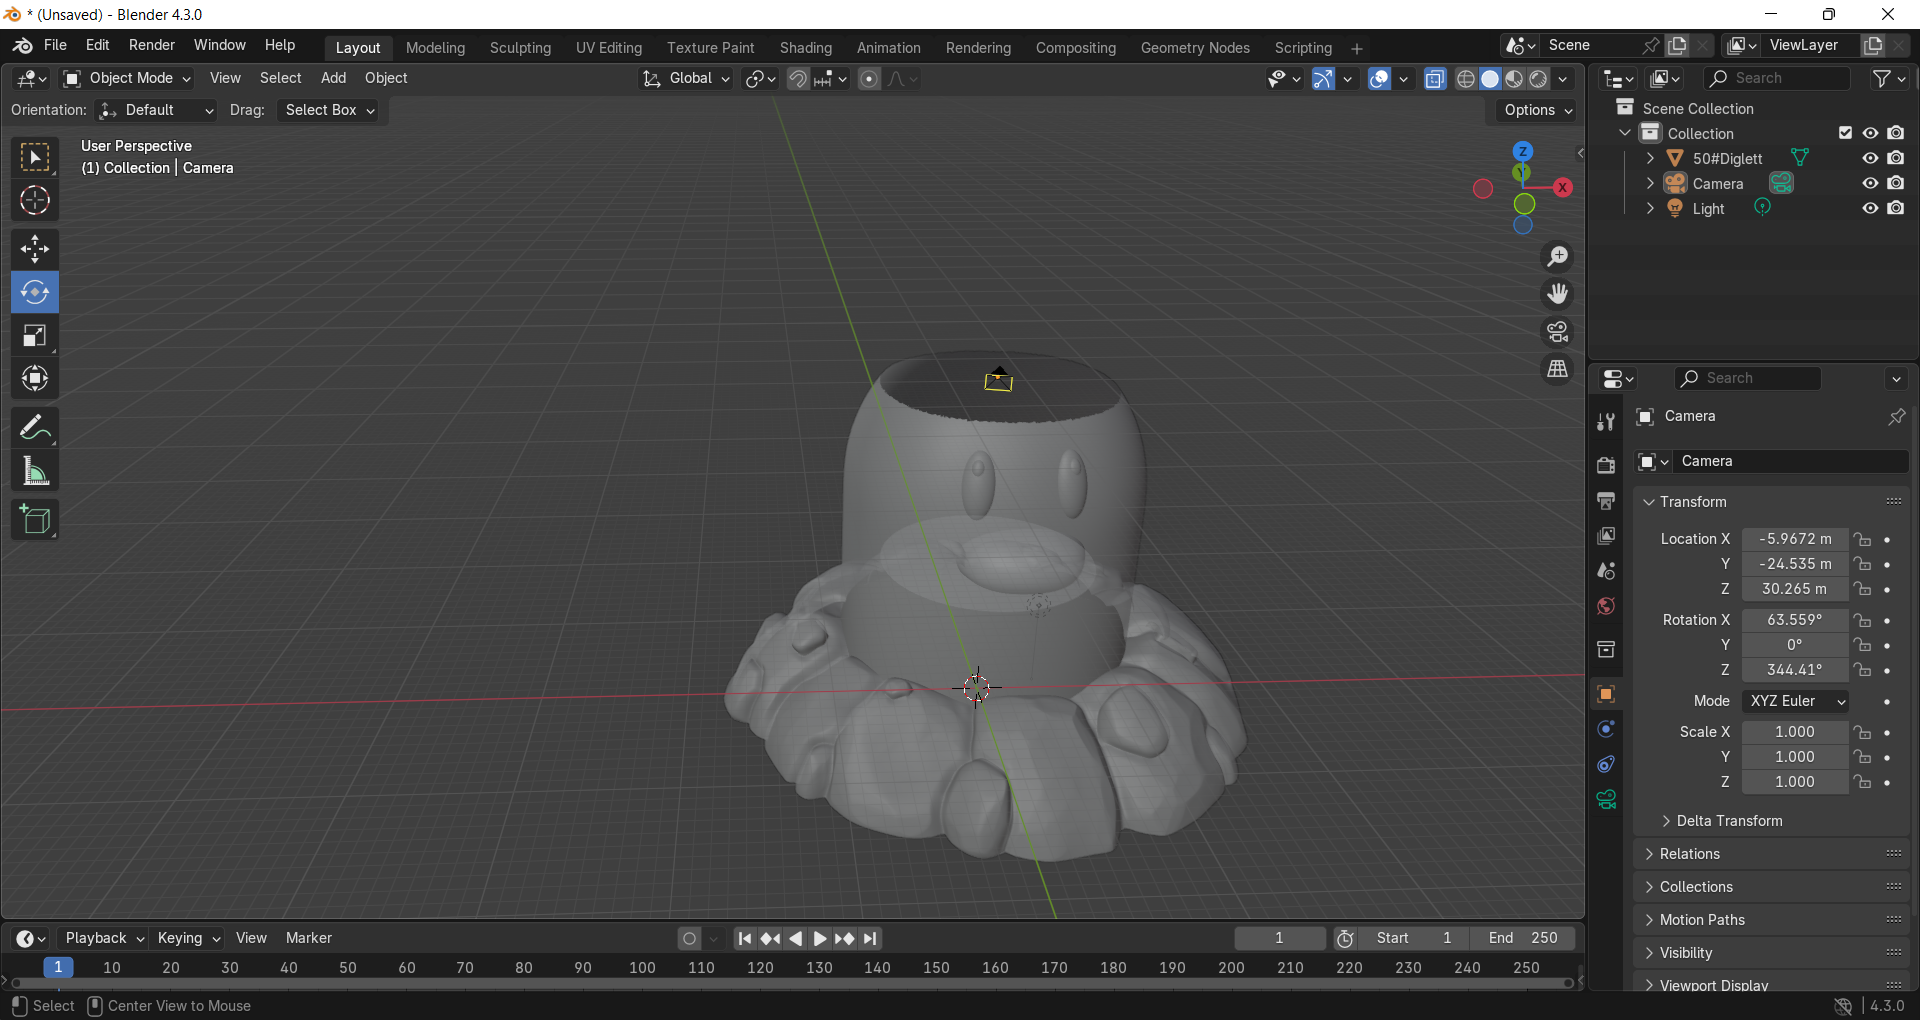The image size is (1920, 1020).
Task: Toggle proportional editing
Action: [x=869, y=79]
